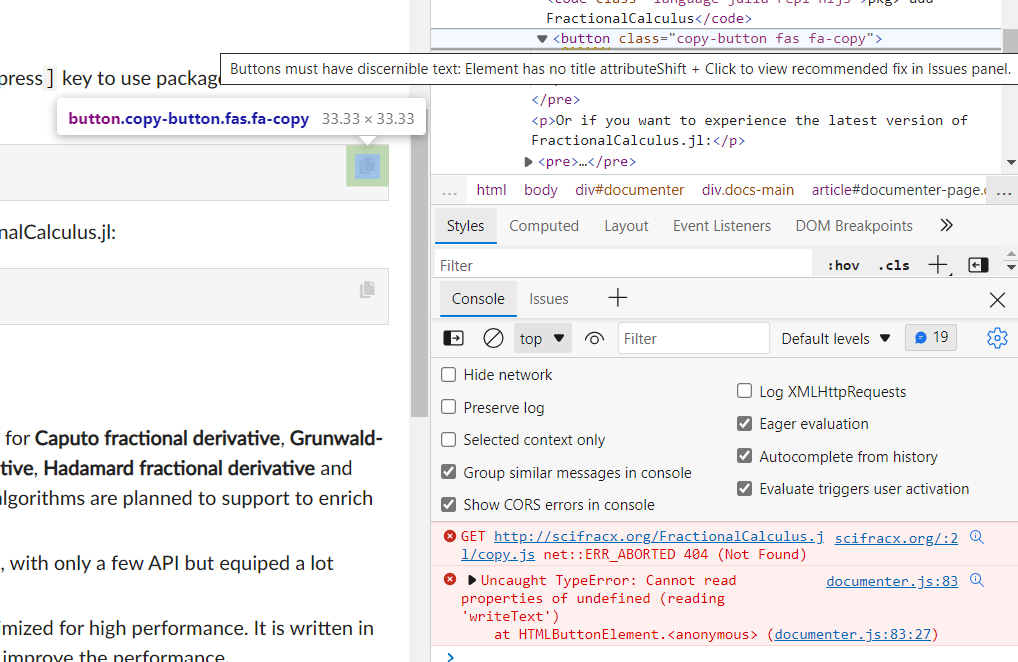Click the console message Filter field
This screenshot has width=1018, height=662.
pos(693,338)
